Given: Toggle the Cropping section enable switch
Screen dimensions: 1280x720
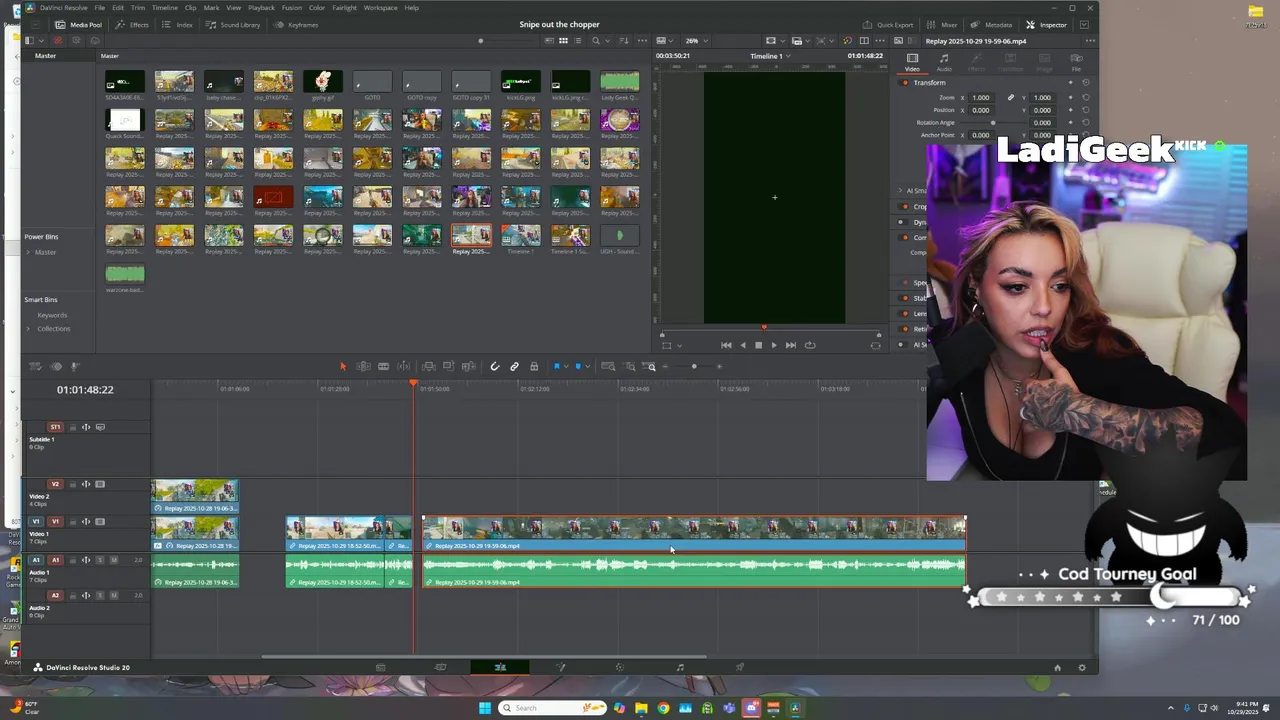Looking at the screenshot, I should (905, 206).
